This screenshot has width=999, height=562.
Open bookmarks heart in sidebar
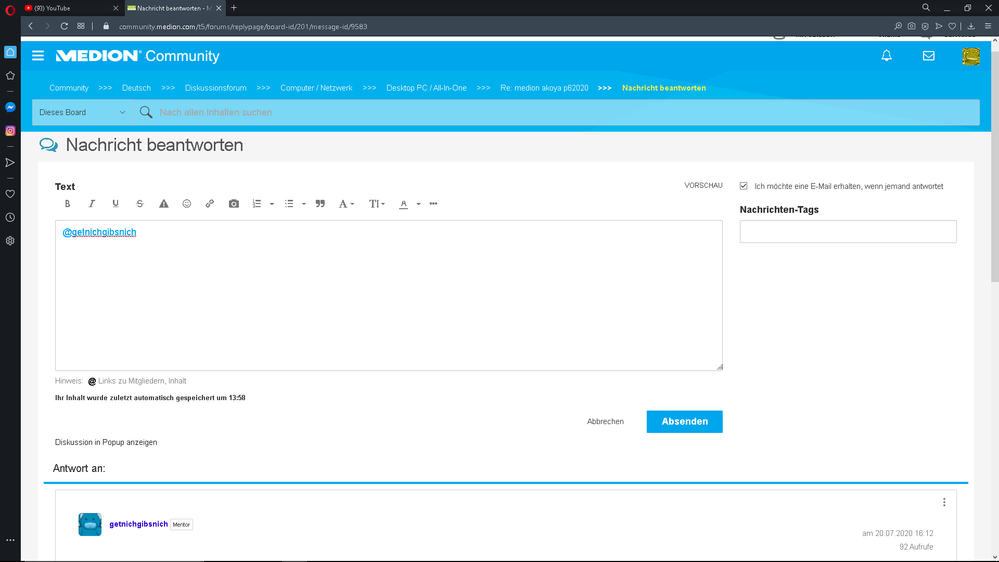[x=10, y=194]
